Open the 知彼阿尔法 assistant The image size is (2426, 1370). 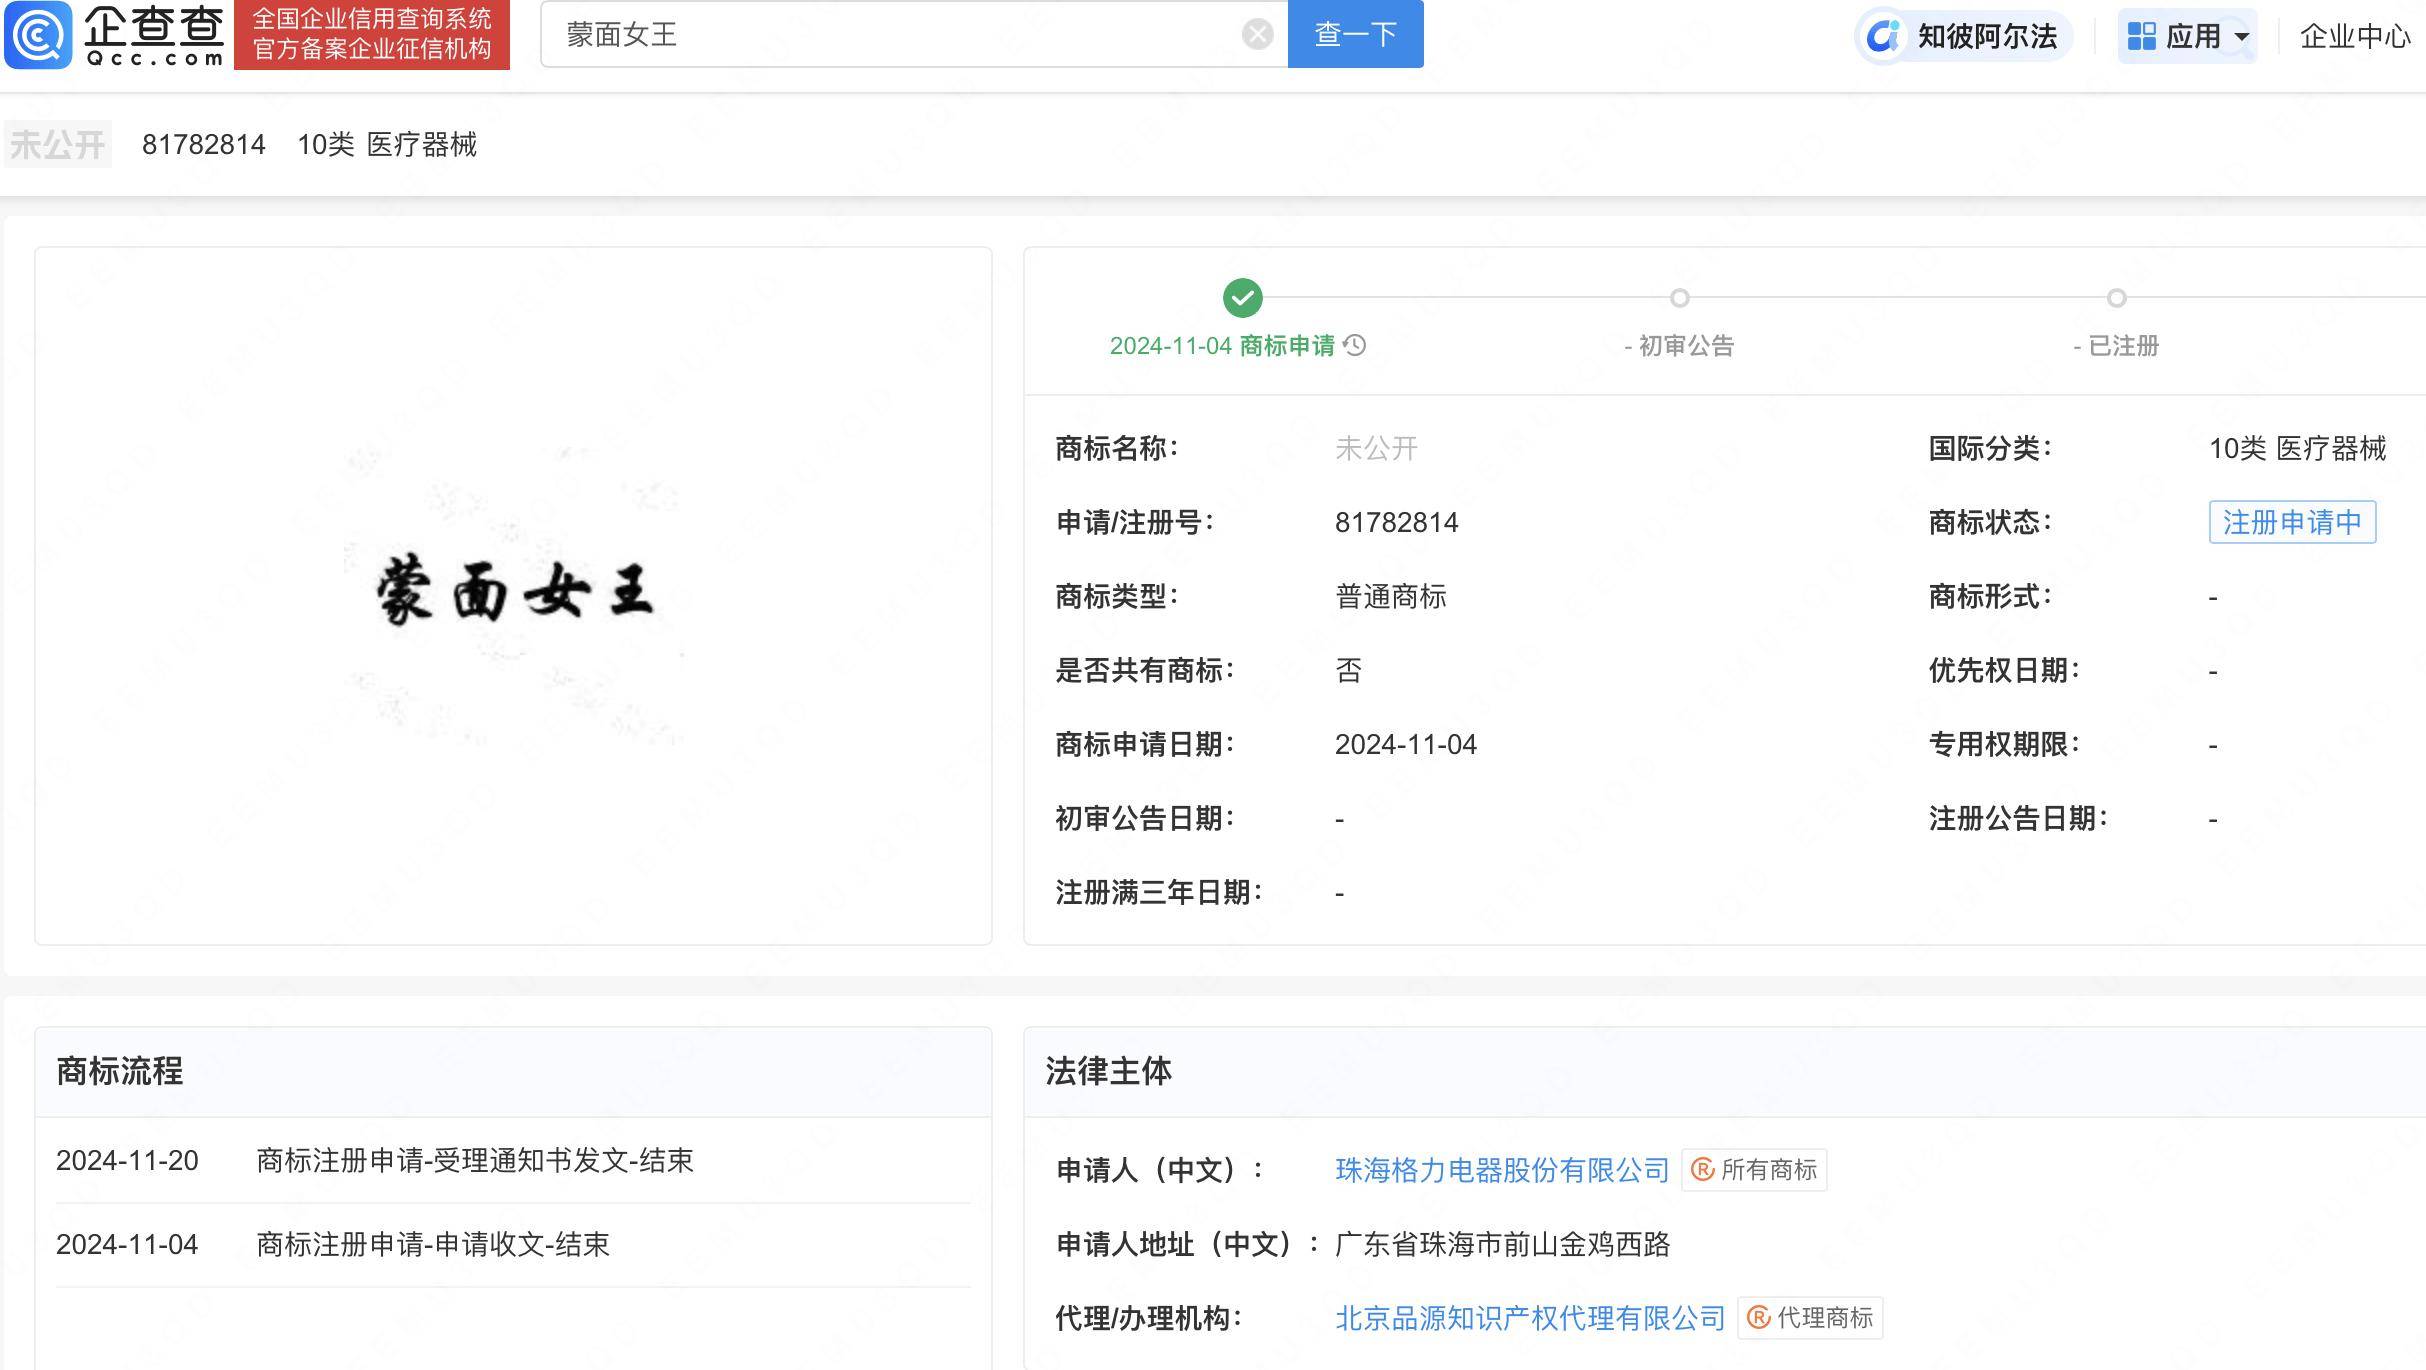tap(1963, 36)
